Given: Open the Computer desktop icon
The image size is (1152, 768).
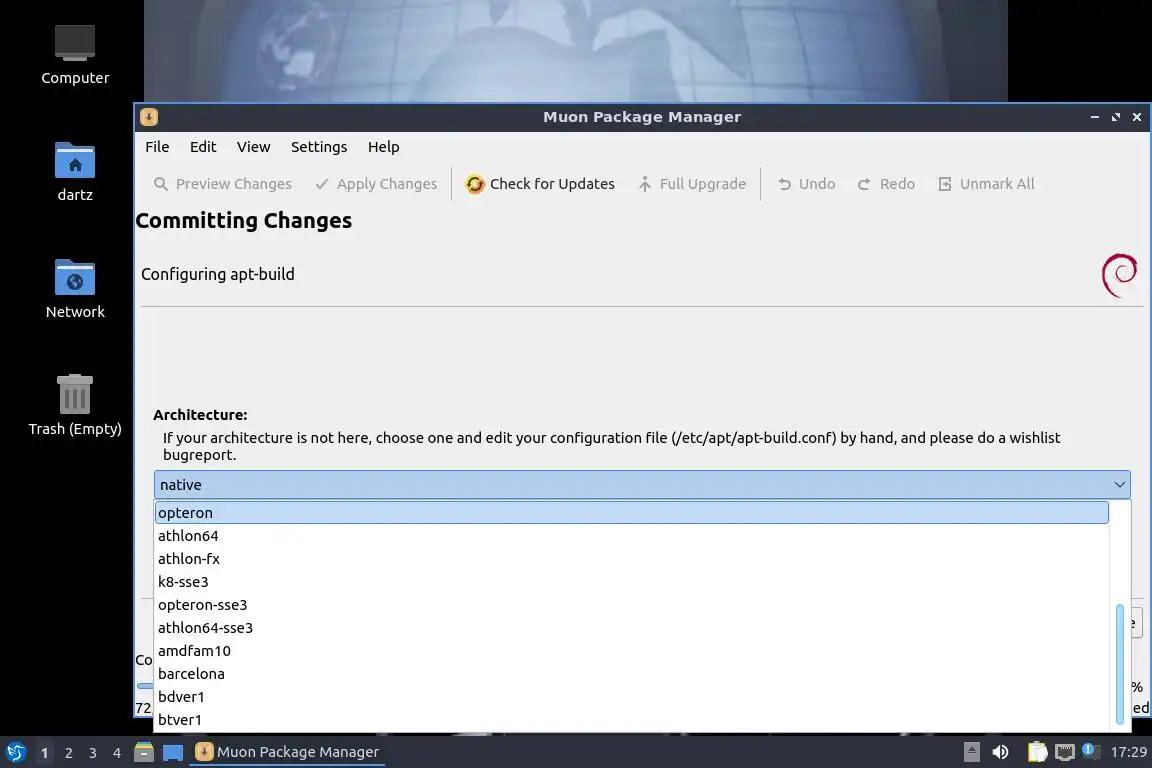Looking at the screenshot, I should click(75, 55).
